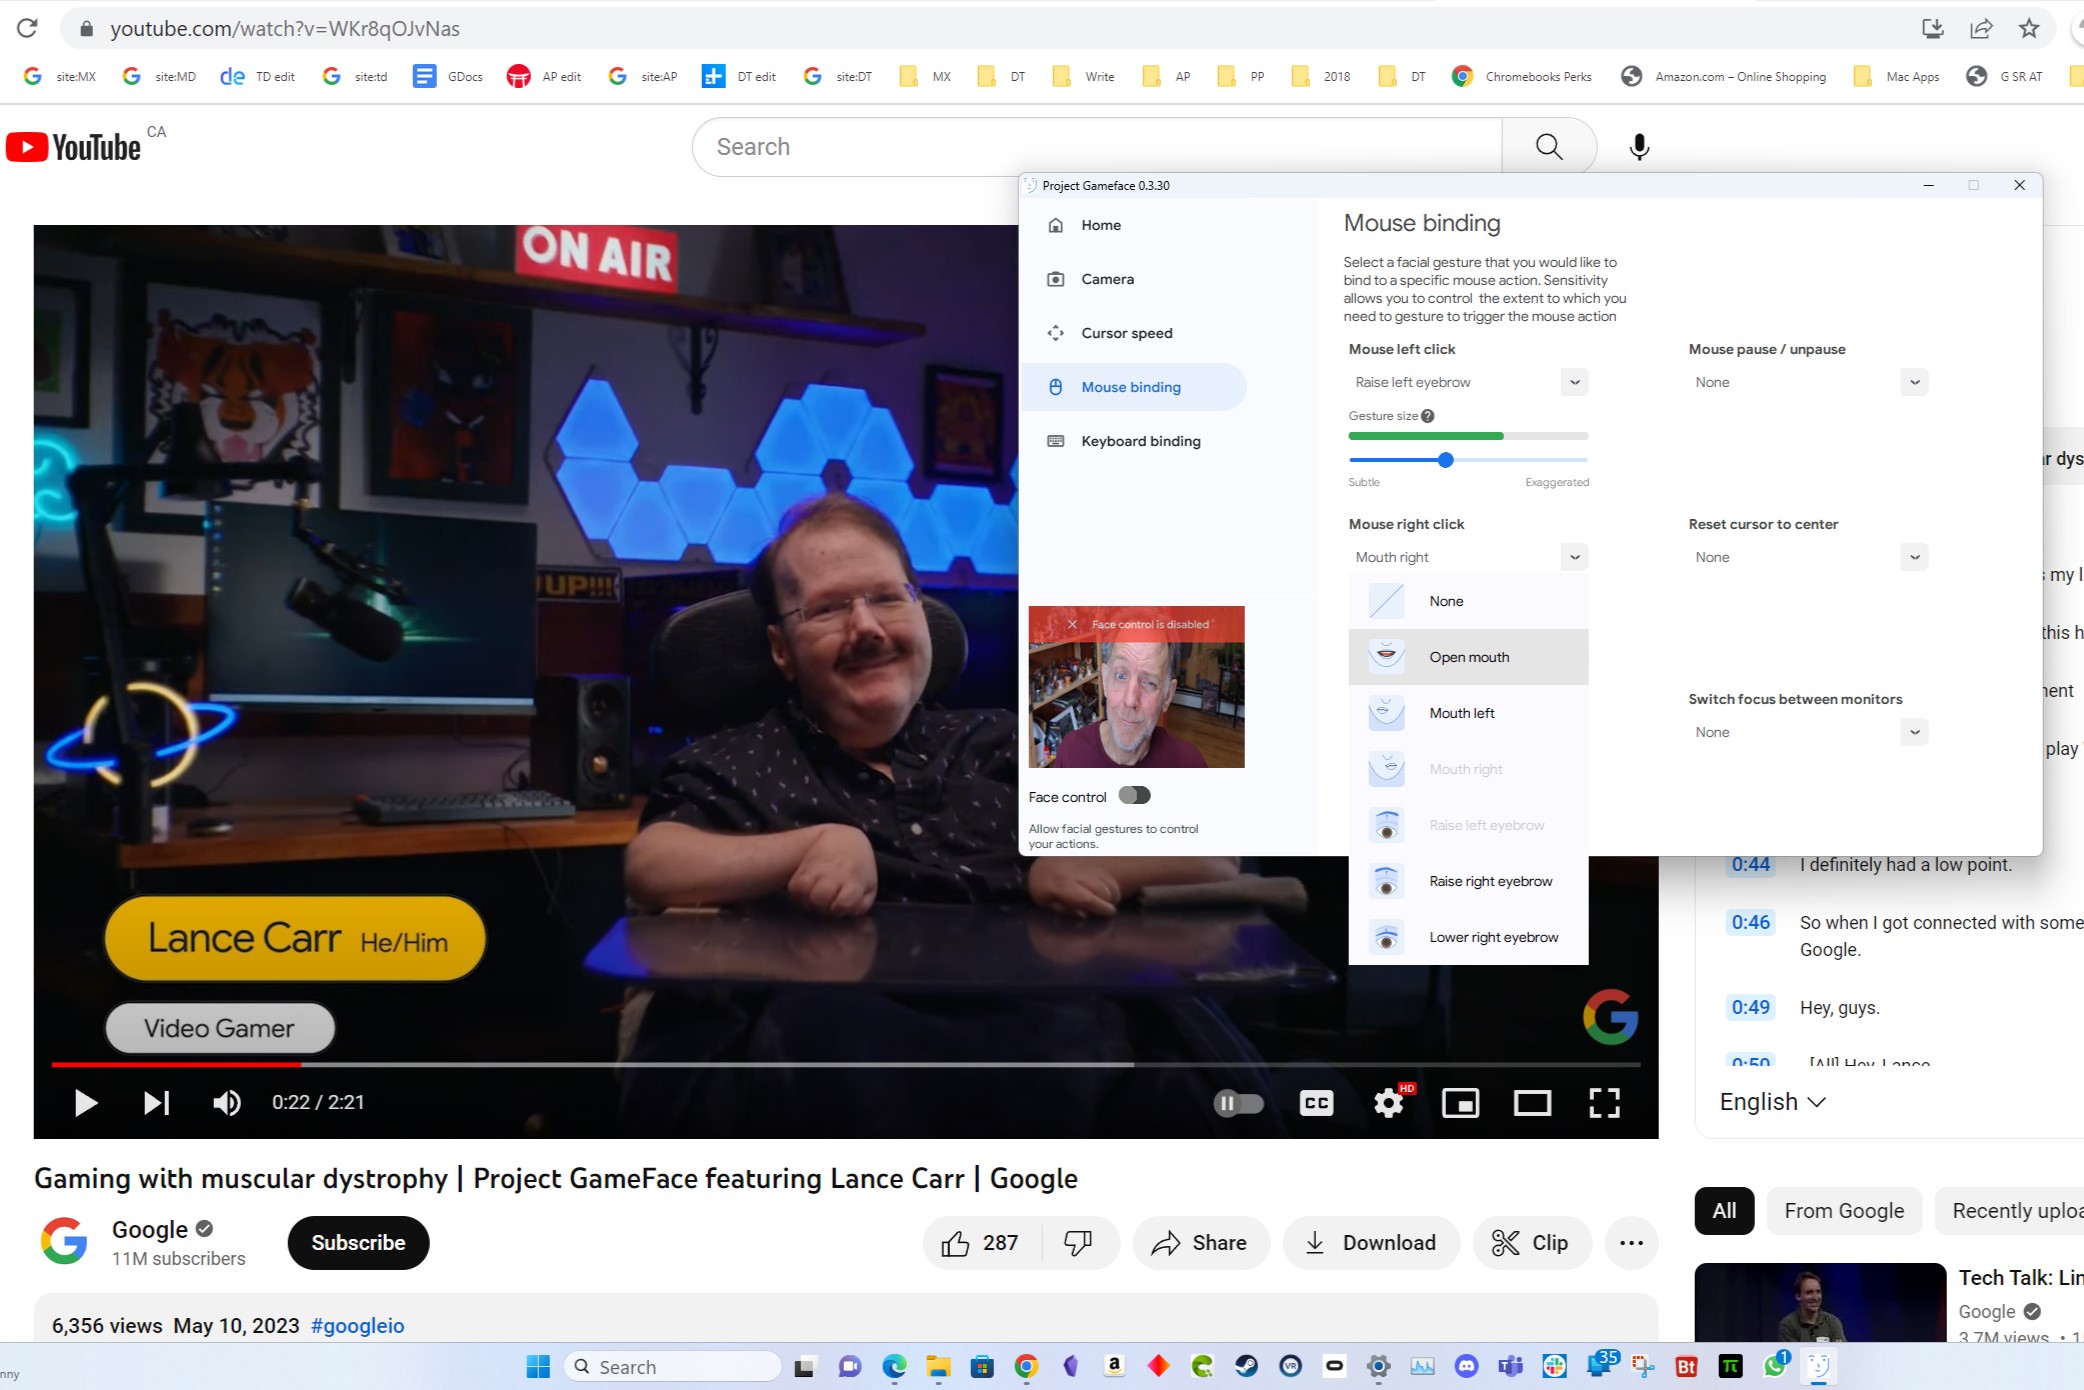Reload the page in the browser
2084x1390 pixels.
[27, 28]
